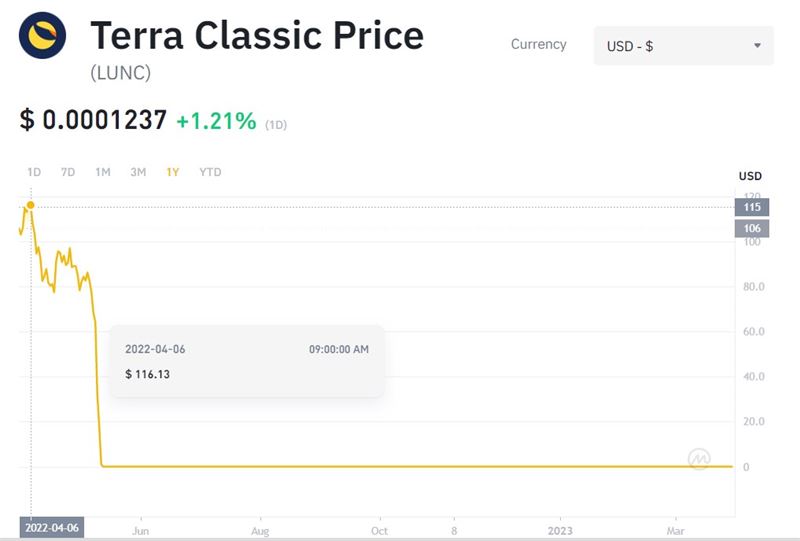Click the 115 price marker on the axis

[x=752, y=207]
